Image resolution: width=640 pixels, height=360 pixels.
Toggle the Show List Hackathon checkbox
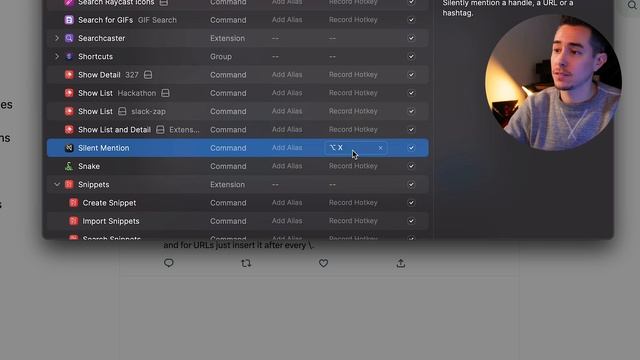click(x=411, y=93)
